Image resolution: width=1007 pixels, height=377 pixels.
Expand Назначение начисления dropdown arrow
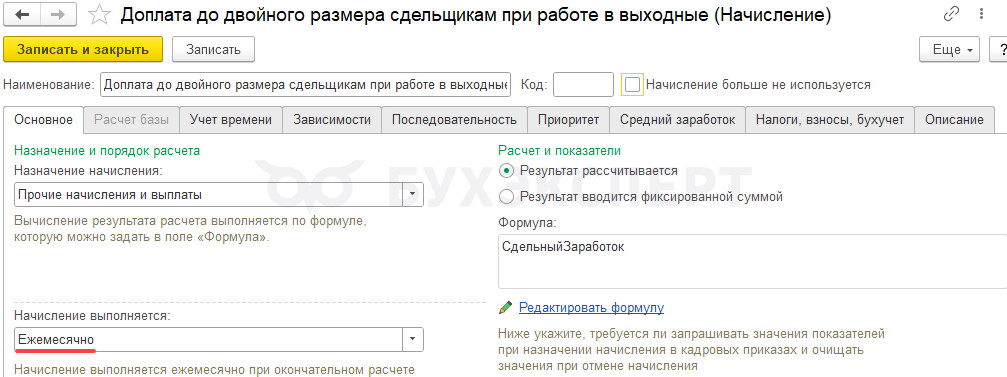tap(412, 194)
